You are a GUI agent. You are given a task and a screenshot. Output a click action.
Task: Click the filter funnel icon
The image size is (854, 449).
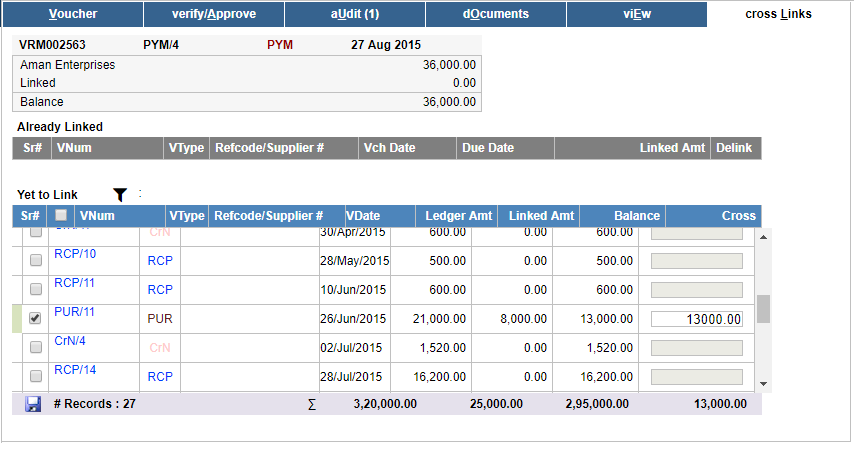point(120,195)
